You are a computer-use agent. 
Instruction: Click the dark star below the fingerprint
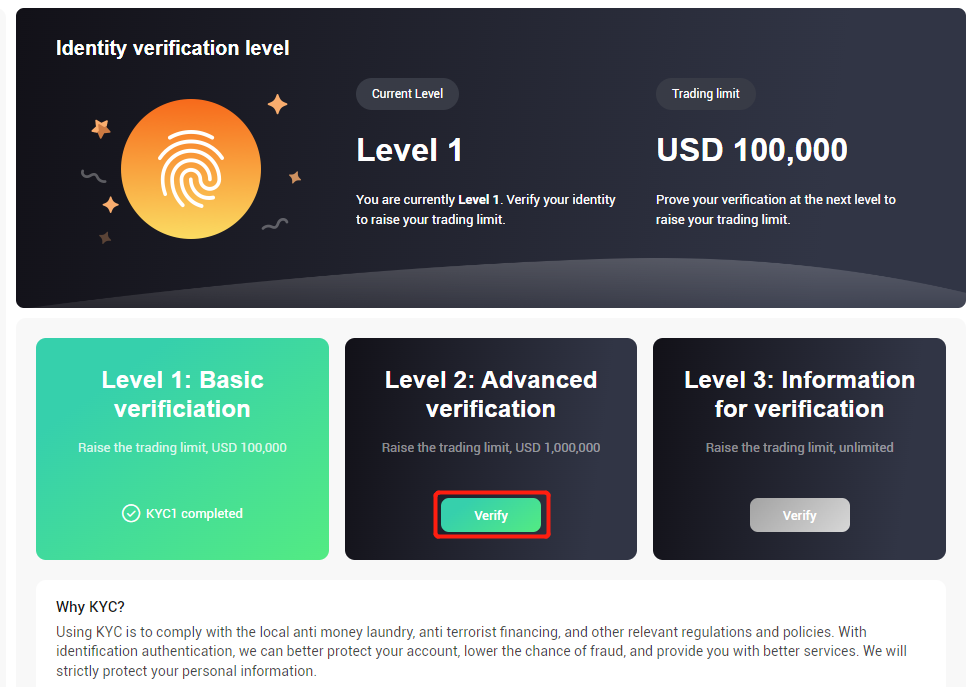[105, 237]
